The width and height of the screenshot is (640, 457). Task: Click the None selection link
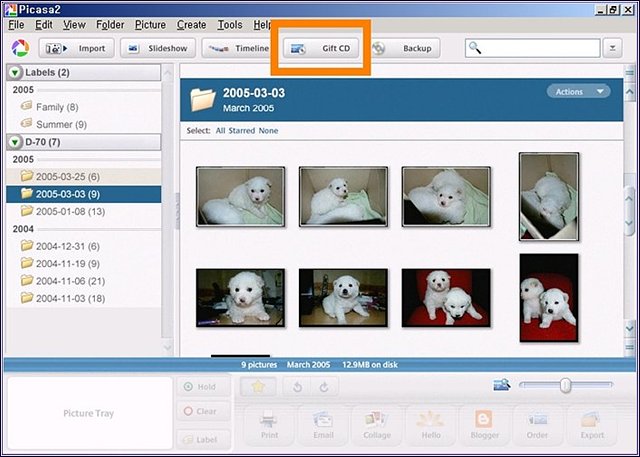pyautogui.click(x=268, y=131)
